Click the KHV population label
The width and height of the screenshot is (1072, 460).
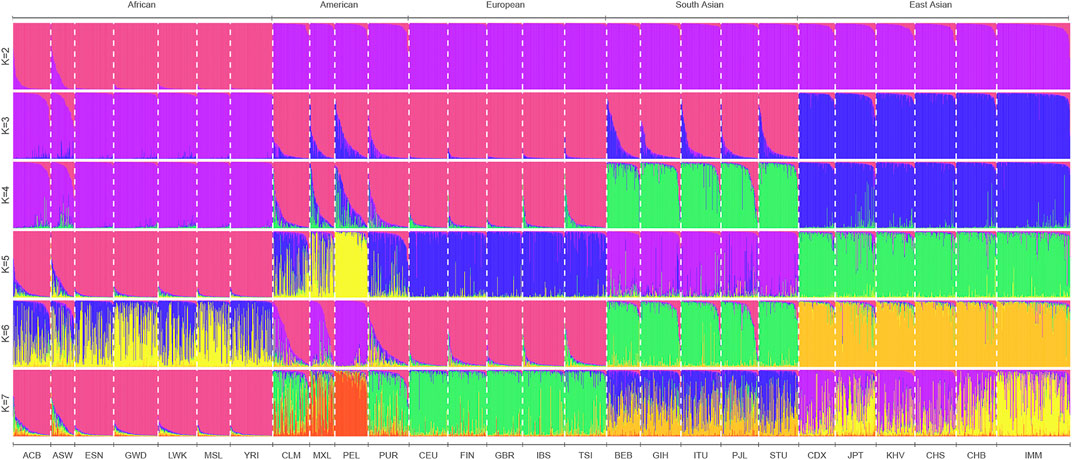pyautogui.click(x=895, y=454)
